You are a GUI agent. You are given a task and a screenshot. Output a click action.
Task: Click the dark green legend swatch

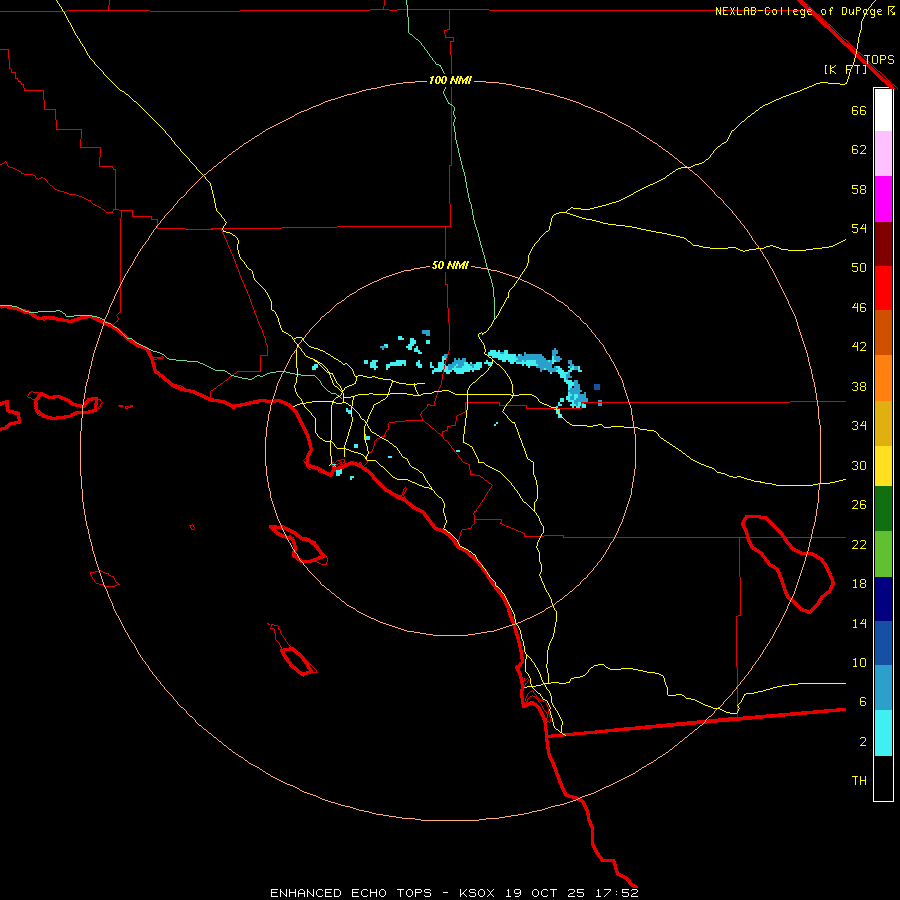pos(883,508)
